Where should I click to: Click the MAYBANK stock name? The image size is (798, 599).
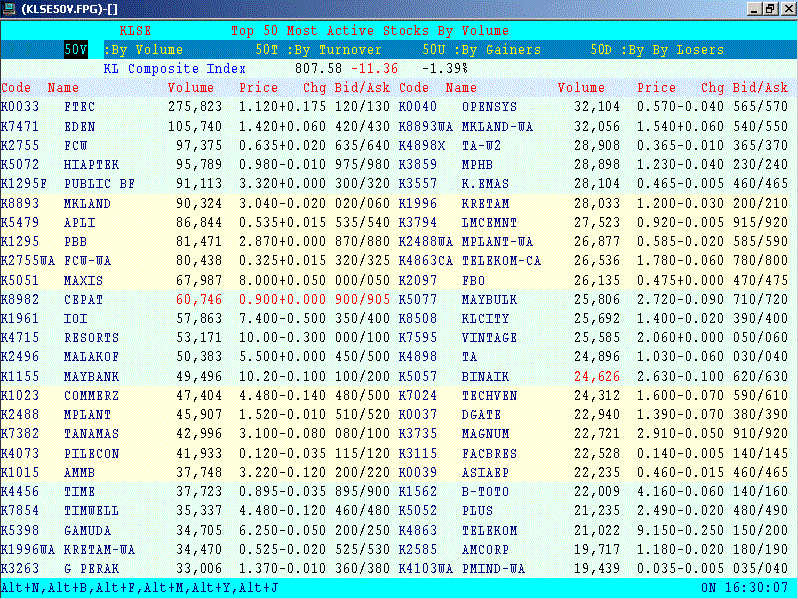tap(92, 377)
